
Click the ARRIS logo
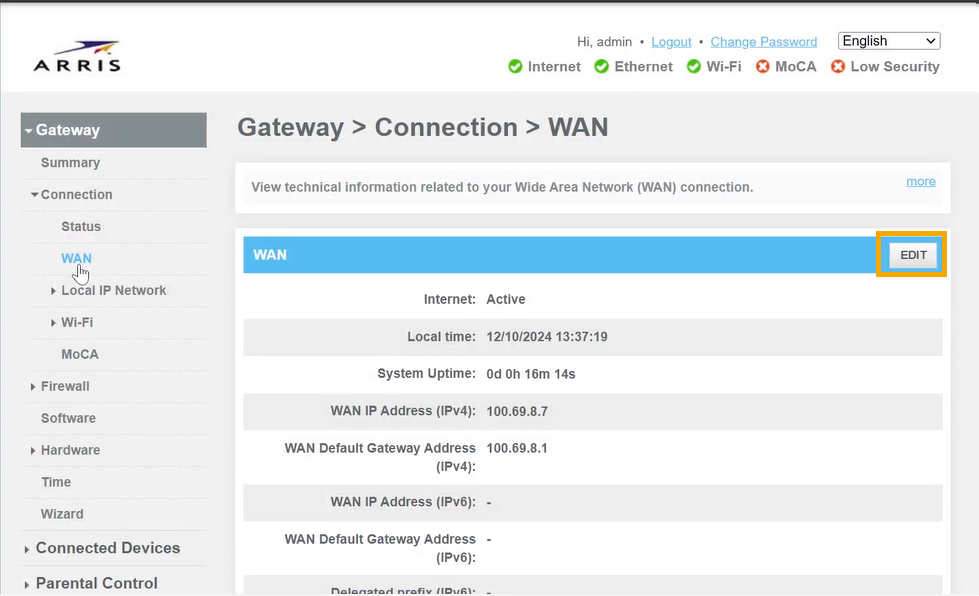pyautogui.click(x=77, y=57)
